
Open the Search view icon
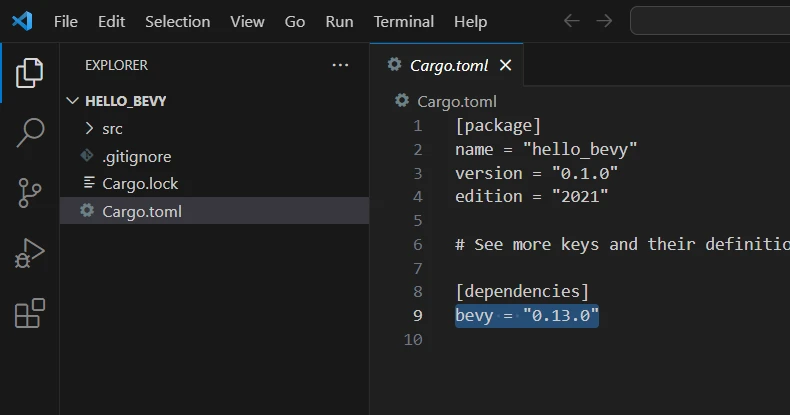coord(30,132)
